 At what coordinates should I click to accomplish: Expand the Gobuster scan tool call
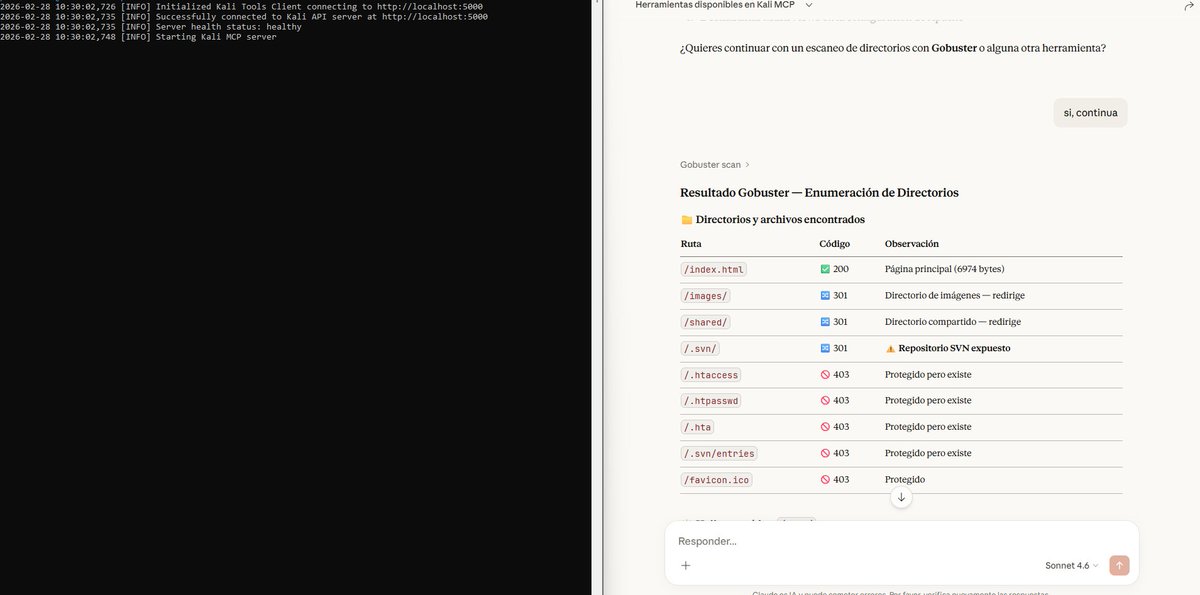[715, 164]
